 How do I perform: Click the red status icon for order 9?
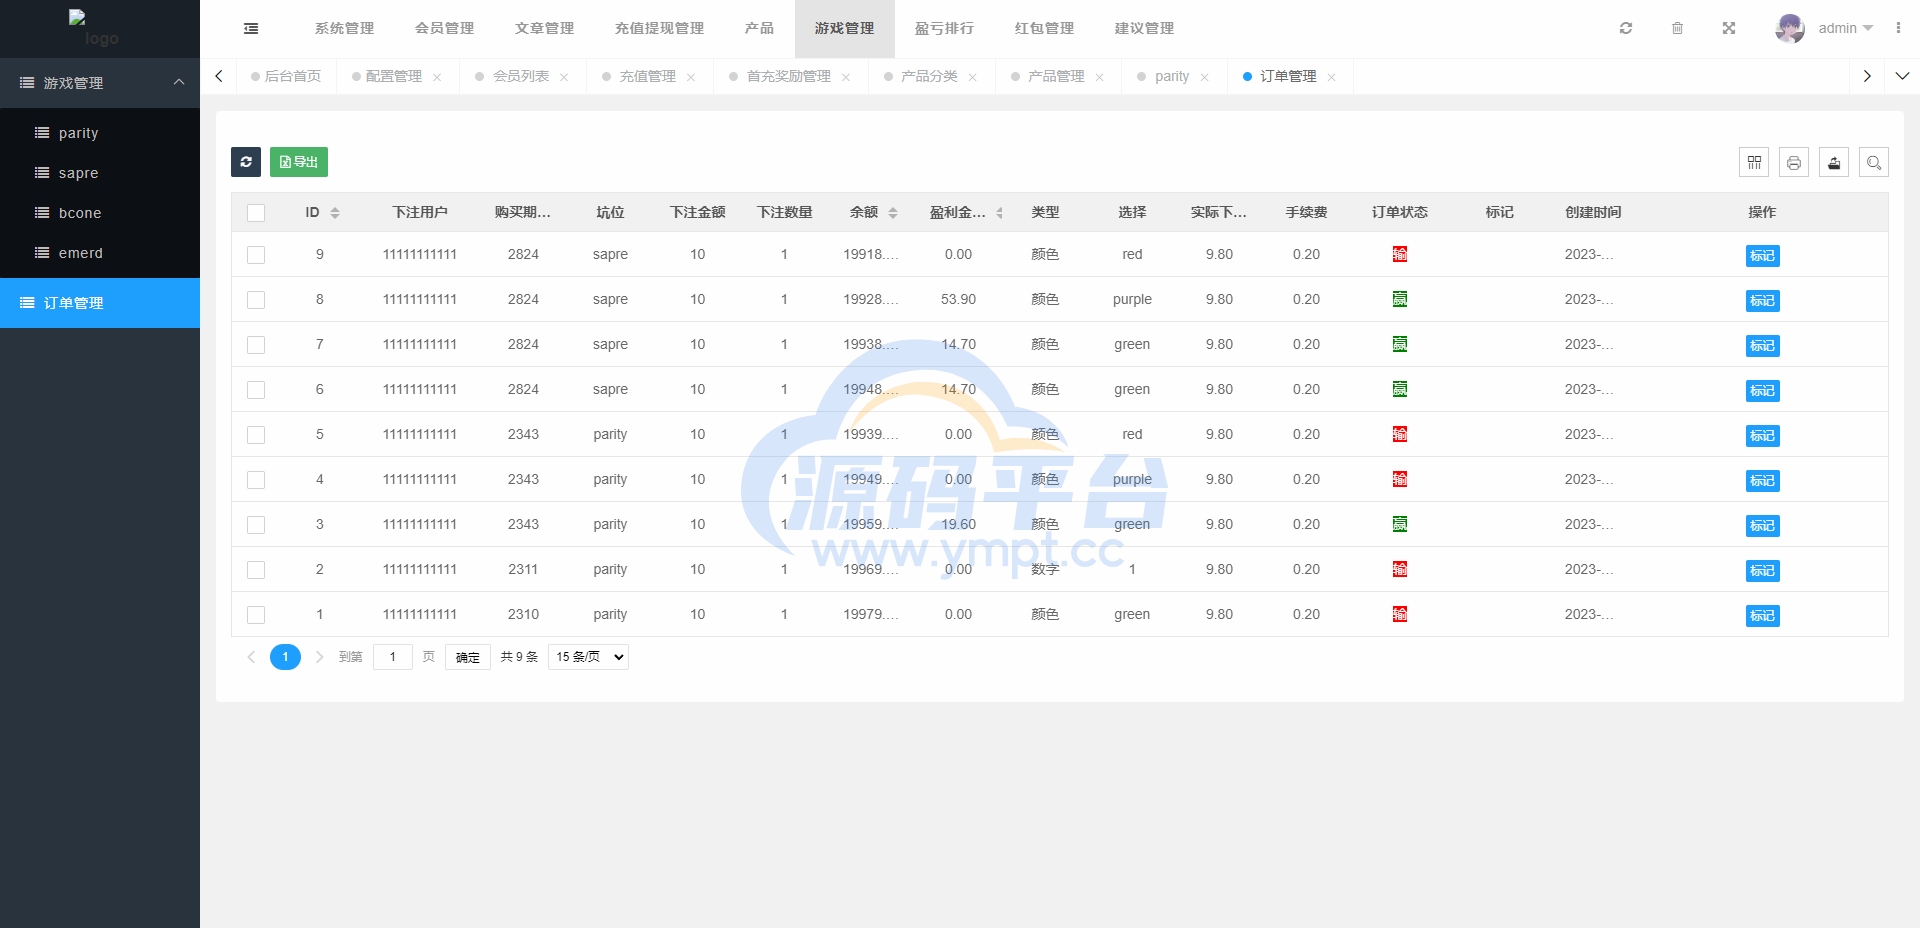(x=1400, y=254)
